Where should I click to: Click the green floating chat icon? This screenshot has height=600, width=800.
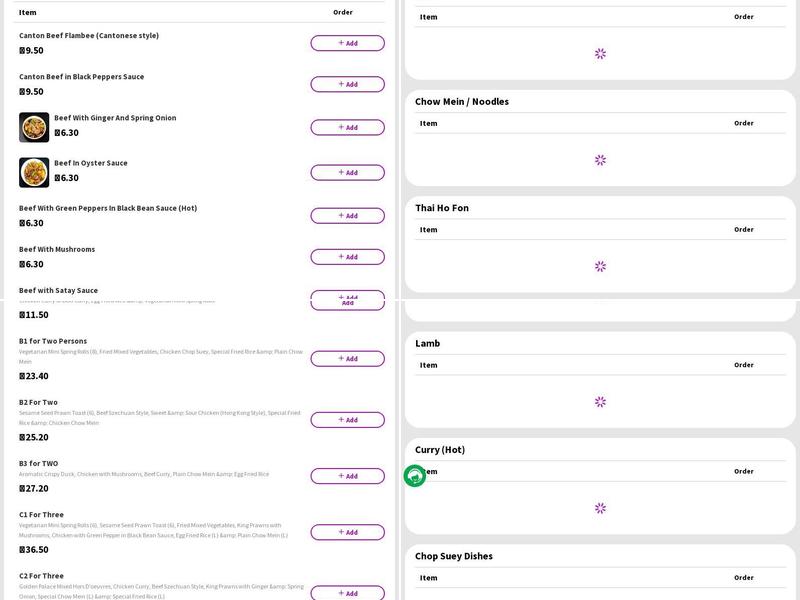pos(415,476)
